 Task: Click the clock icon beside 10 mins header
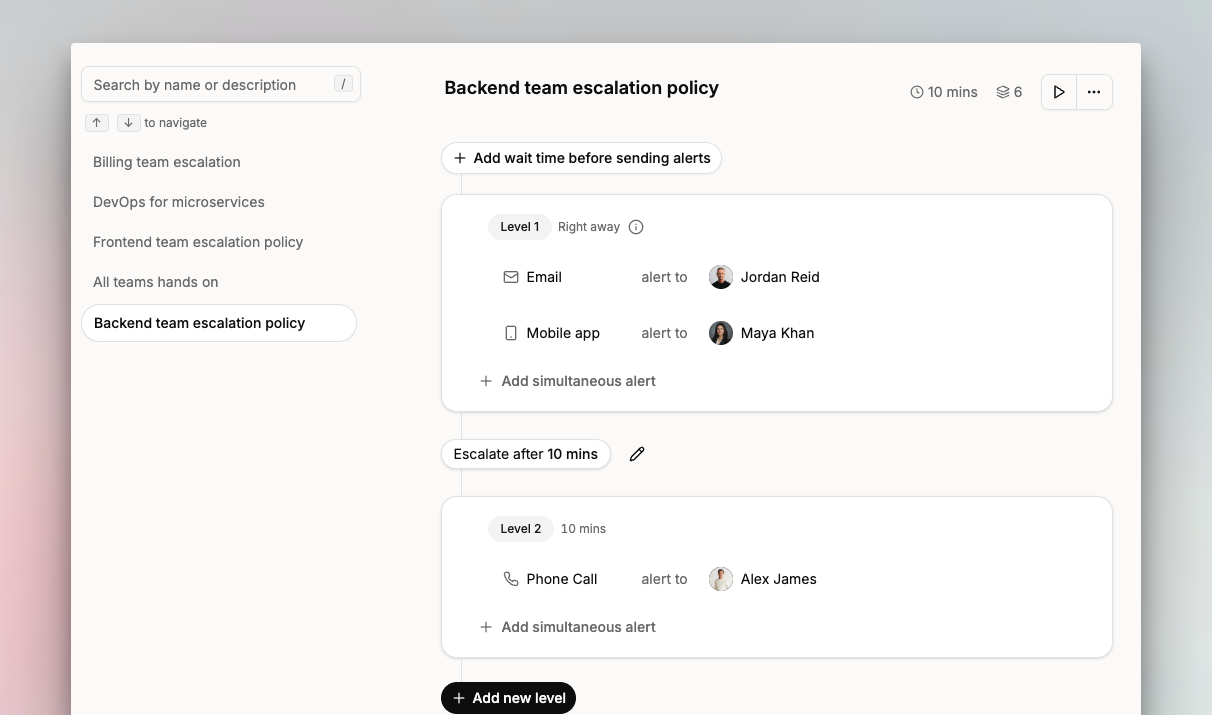(x=917, y=92)
